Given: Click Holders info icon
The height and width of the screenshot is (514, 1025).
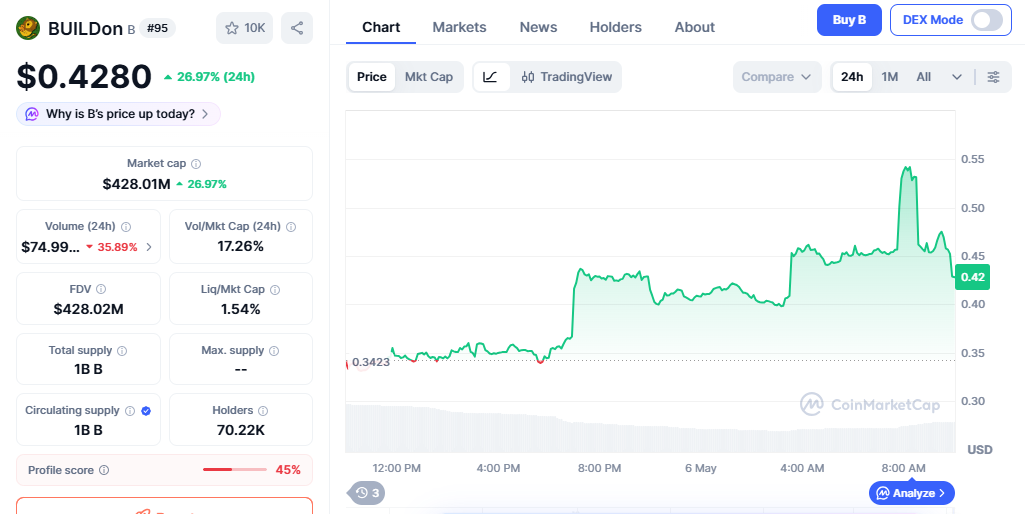Looking at the screenshot, I should tap(263, 411).
